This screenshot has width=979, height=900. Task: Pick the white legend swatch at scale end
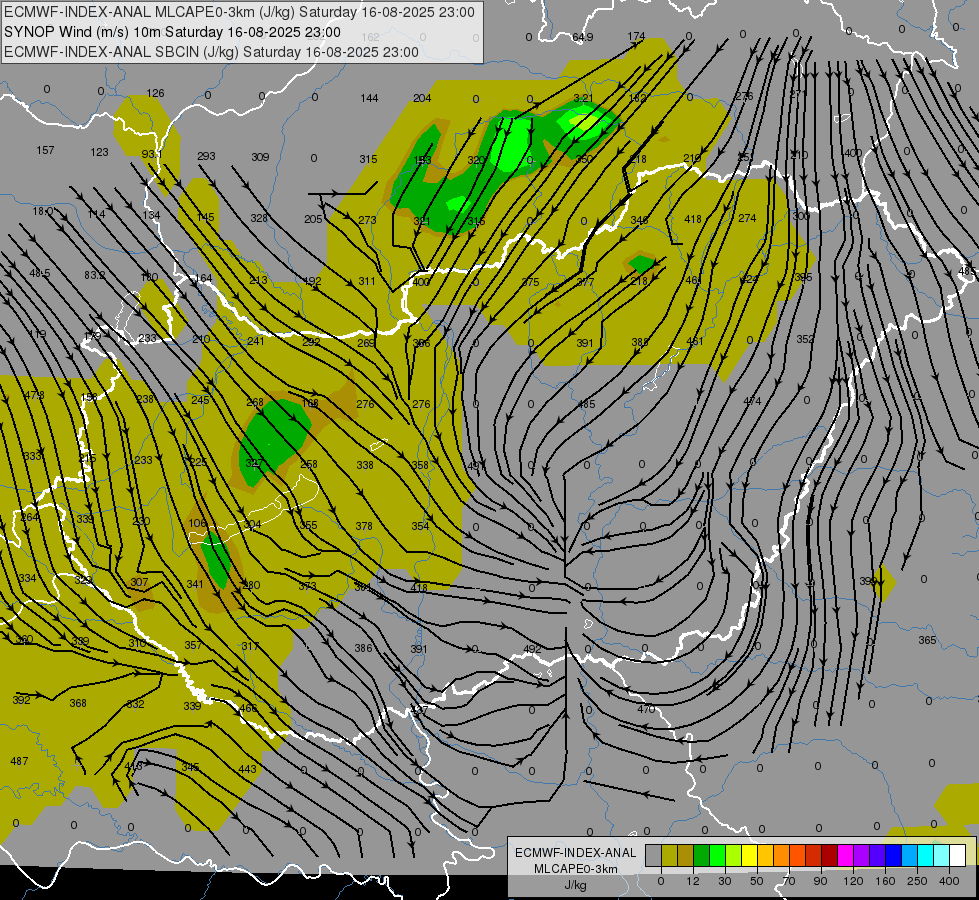[958, 856]
